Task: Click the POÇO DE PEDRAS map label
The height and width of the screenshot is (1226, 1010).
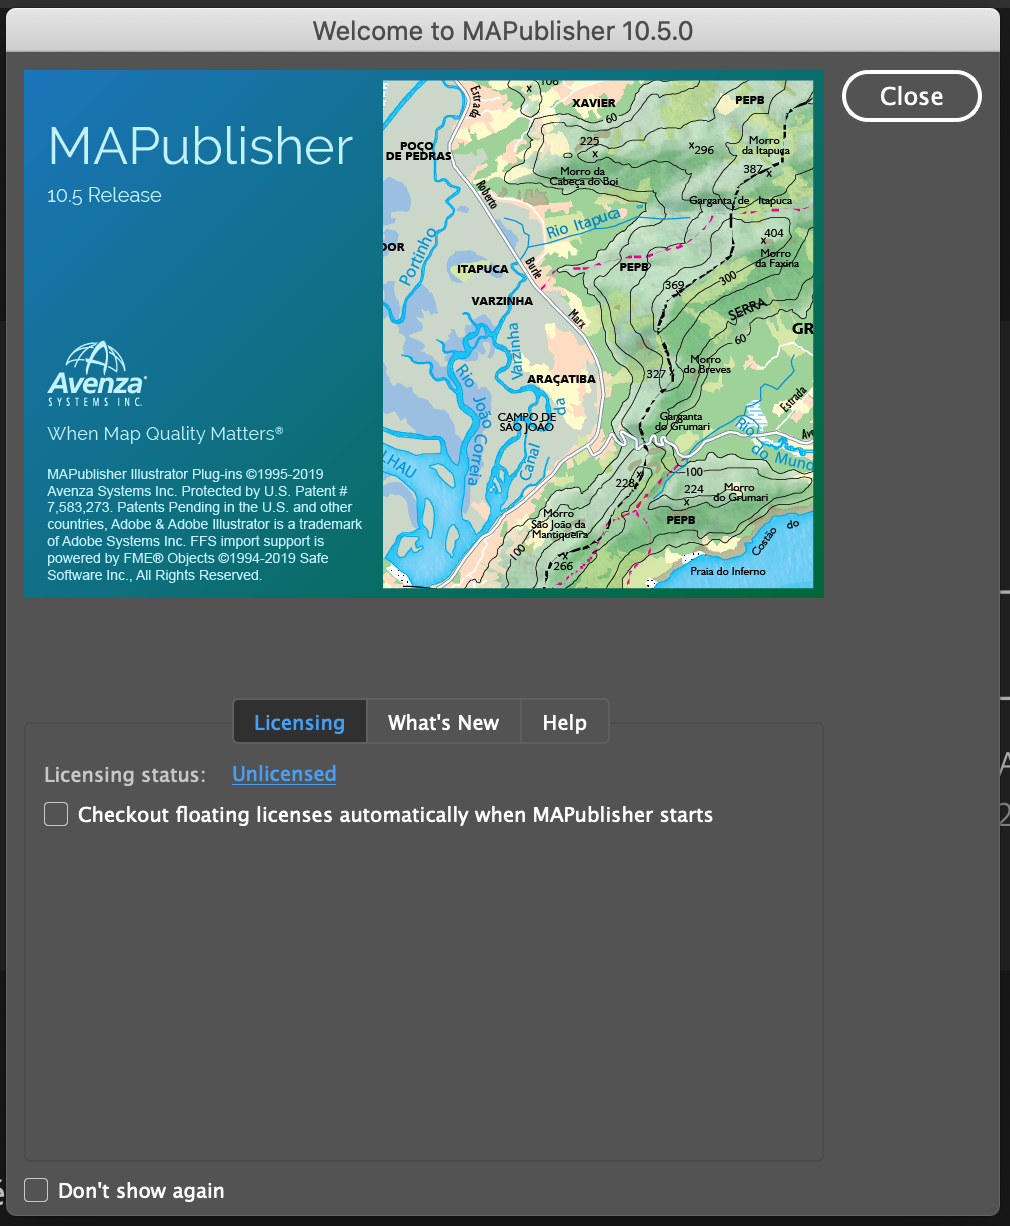Action: pos(418,151)
